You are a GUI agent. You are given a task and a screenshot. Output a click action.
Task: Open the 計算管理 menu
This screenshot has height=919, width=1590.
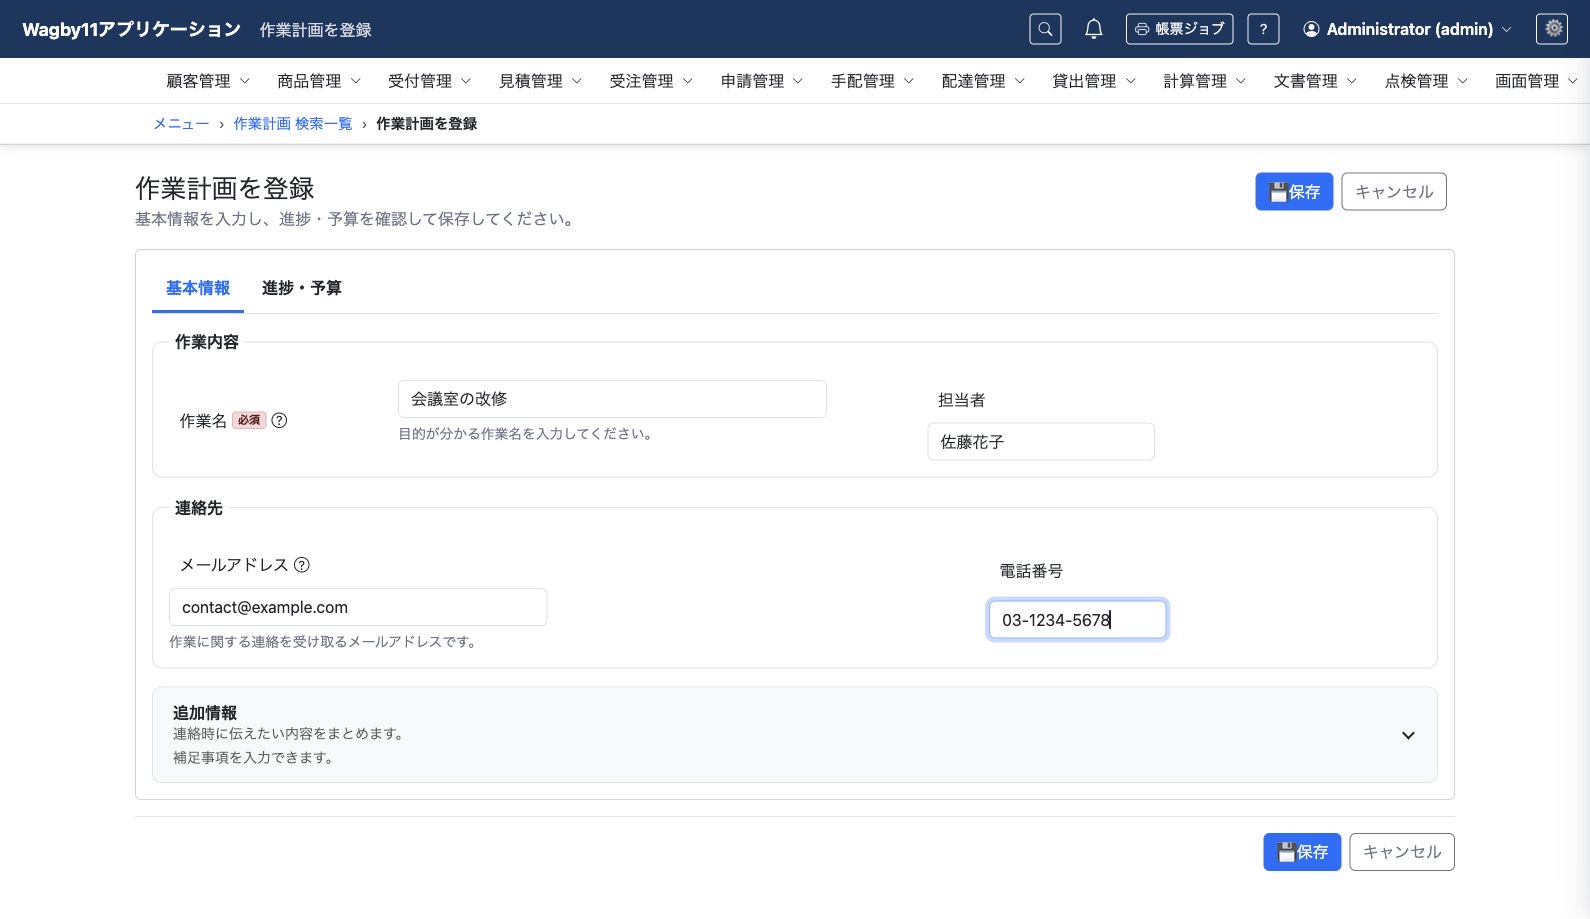pos(1204,81)
